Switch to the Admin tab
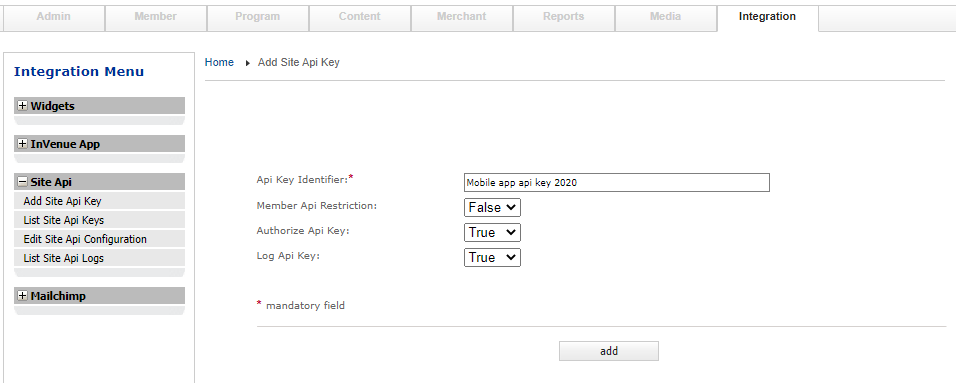Viewport: 956px width, 383px height. 54,17
